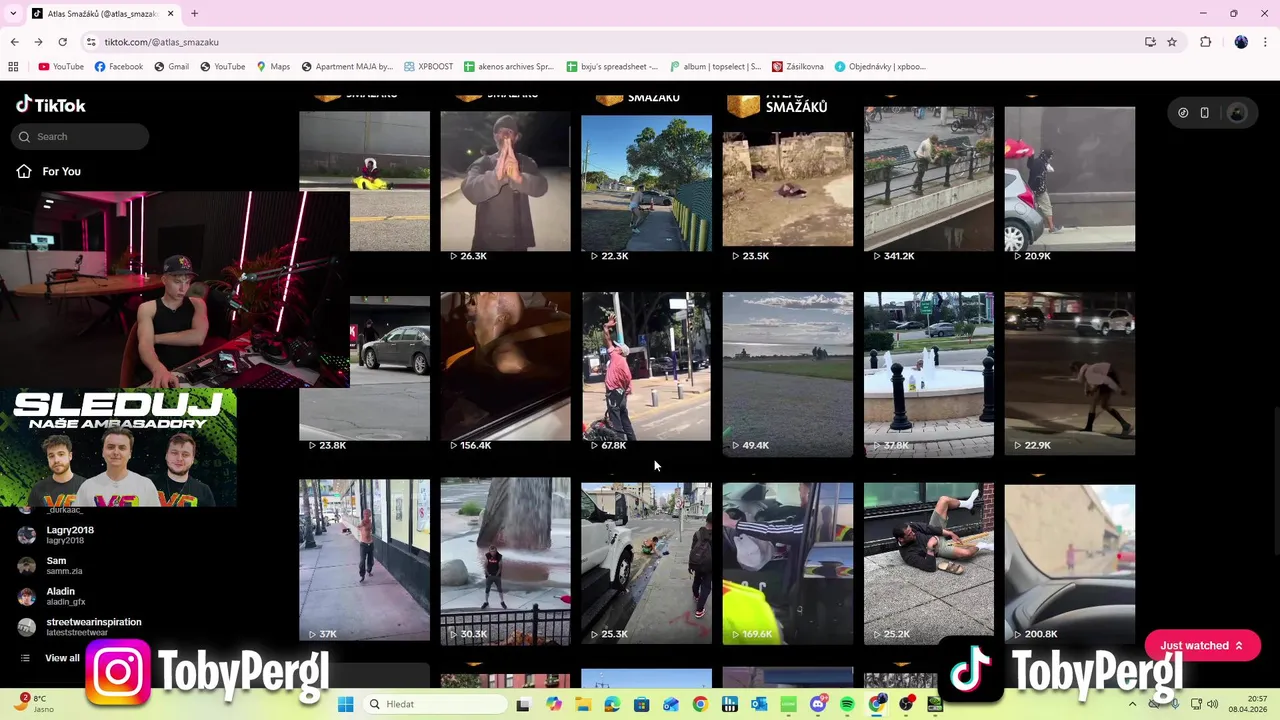This screenshot has height=720, width=1280.
Task: Click the Just watched button
Action: pyautogui.click(x=1202, y=646)
